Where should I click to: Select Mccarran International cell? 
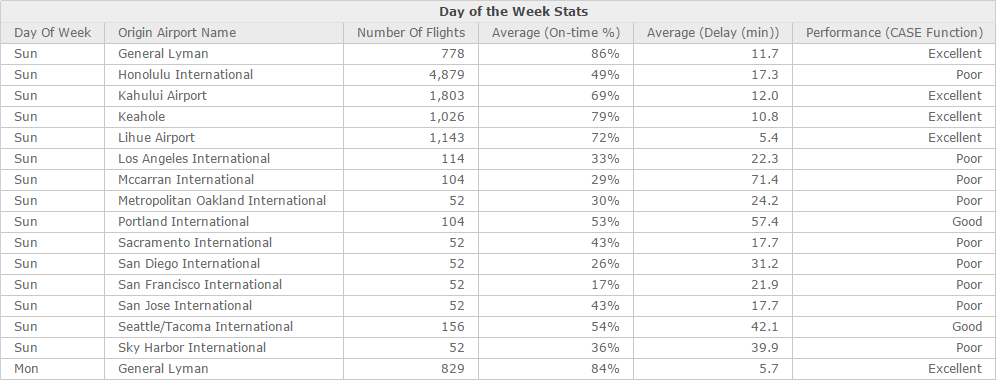coord(224,180)
